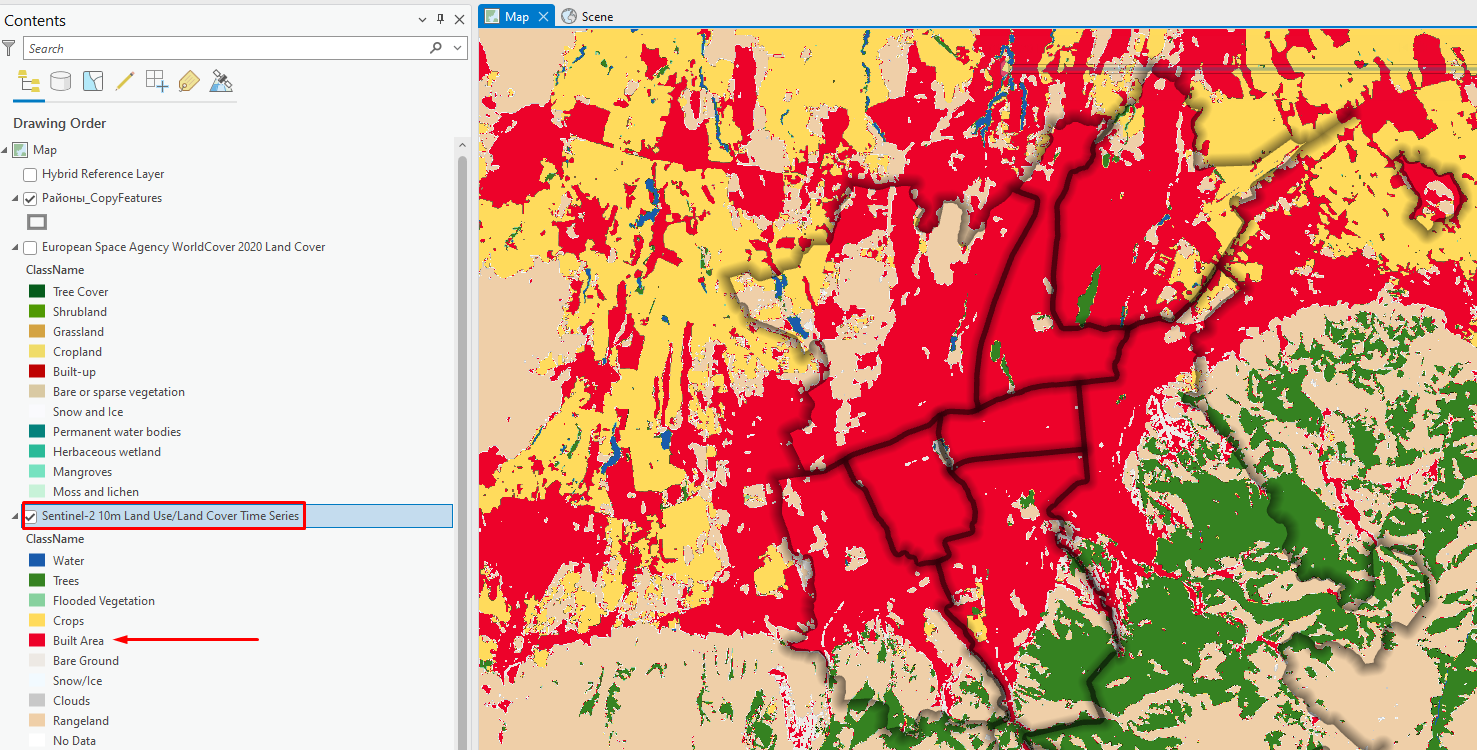The width and height of the screenshot is (1477, 750).
Task: Click the List By Perspective Imagery satellite icon
Action: 221,82
